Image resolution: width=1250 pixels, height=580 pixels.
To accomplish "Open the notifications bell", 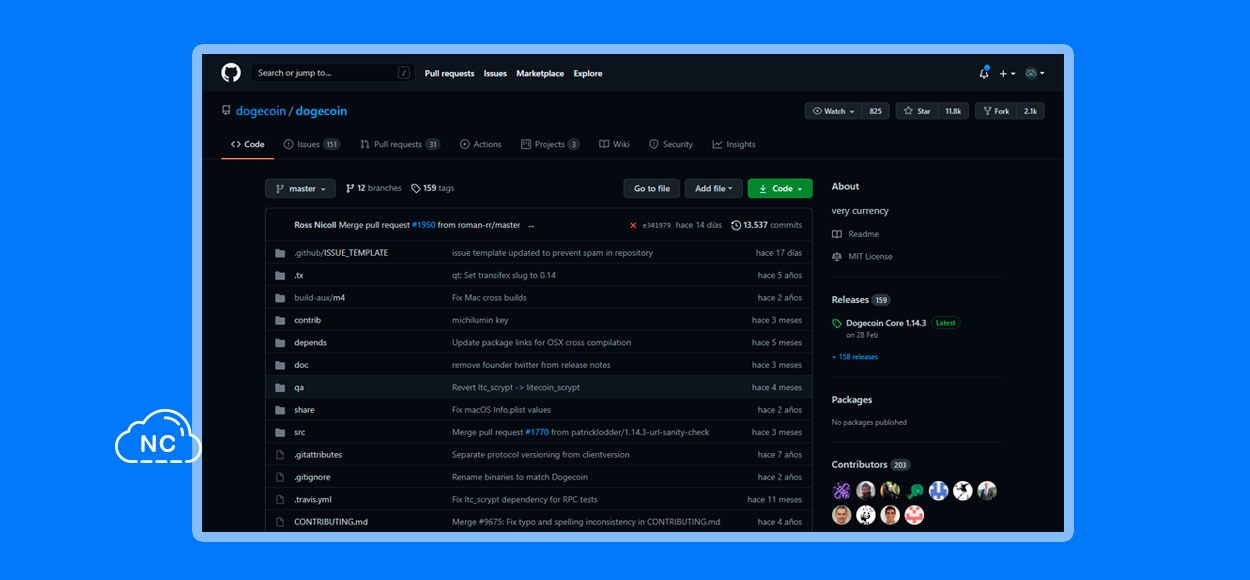I will 984,73.
